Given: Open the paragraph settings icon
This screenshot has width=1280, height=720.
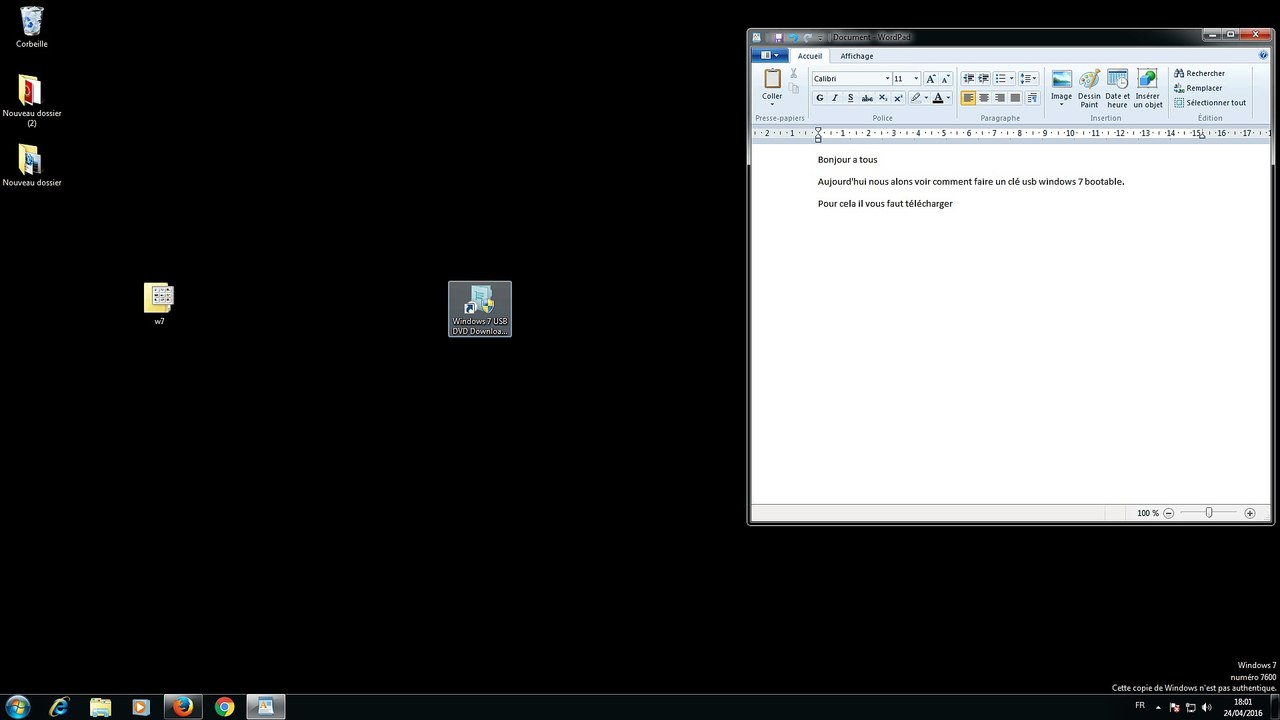Looking at the screenshot, I should click(x=1032, y=98).
